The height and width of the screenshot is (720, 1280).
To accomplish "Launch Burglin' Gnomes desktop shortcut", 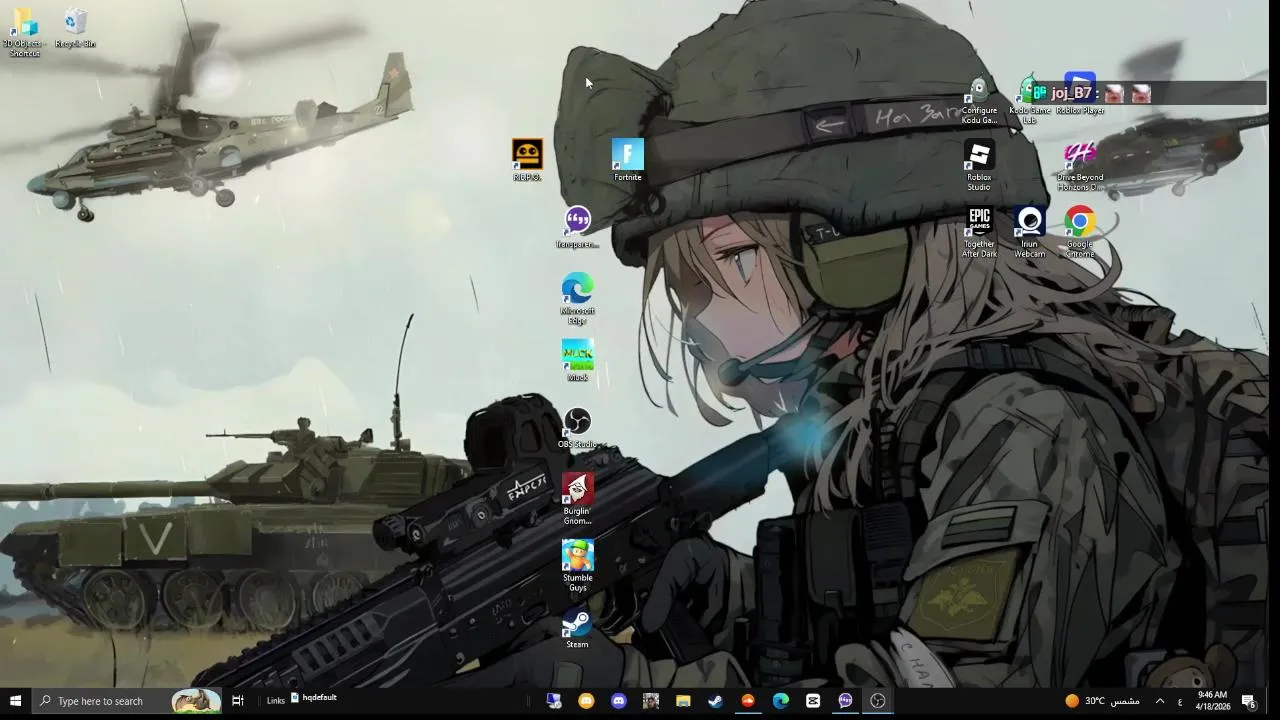I will pyautogui.click(x=577, y=499).
